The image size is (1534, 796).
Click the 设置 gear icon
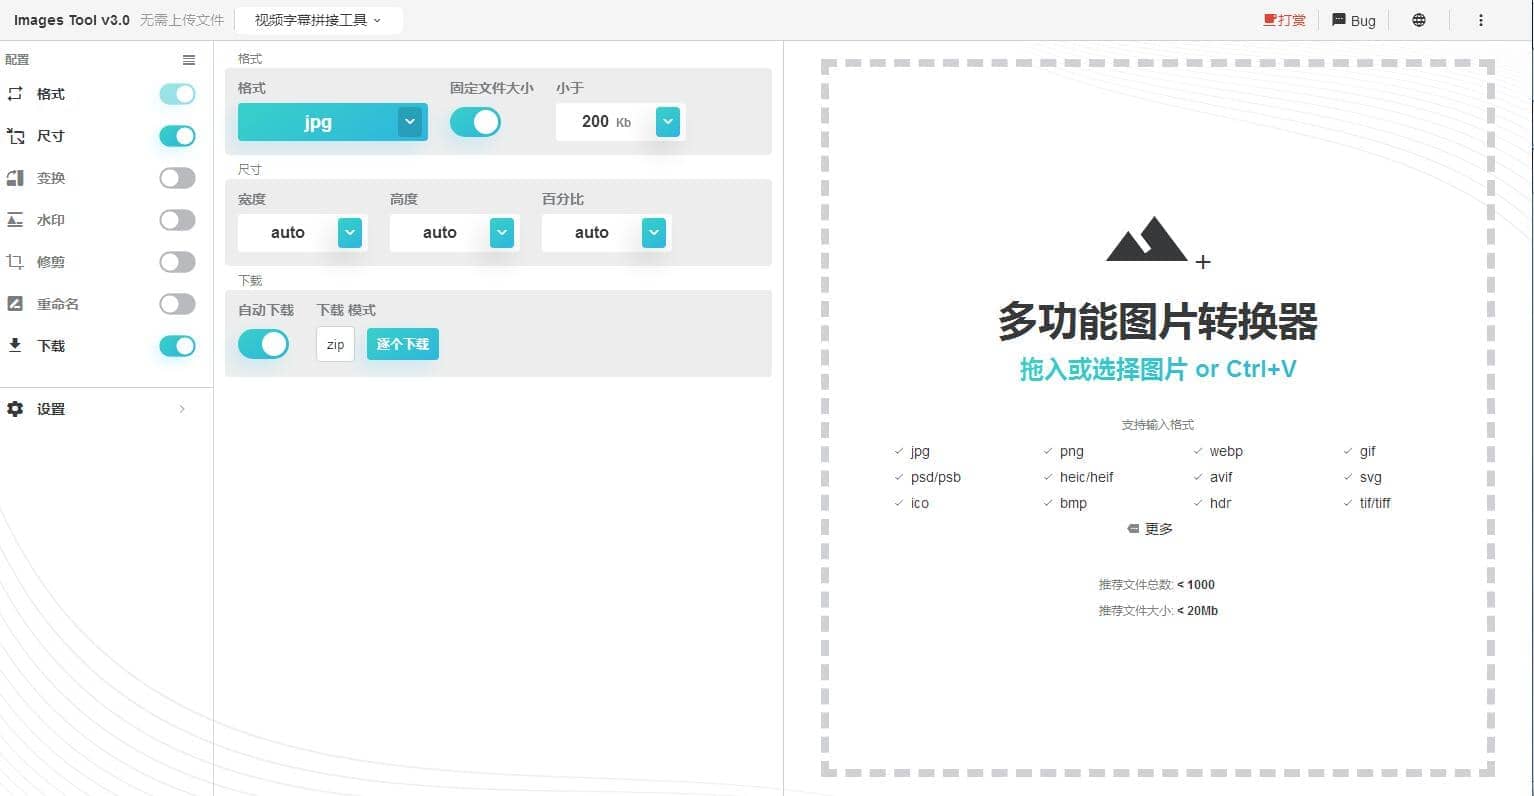click(15, 409)
